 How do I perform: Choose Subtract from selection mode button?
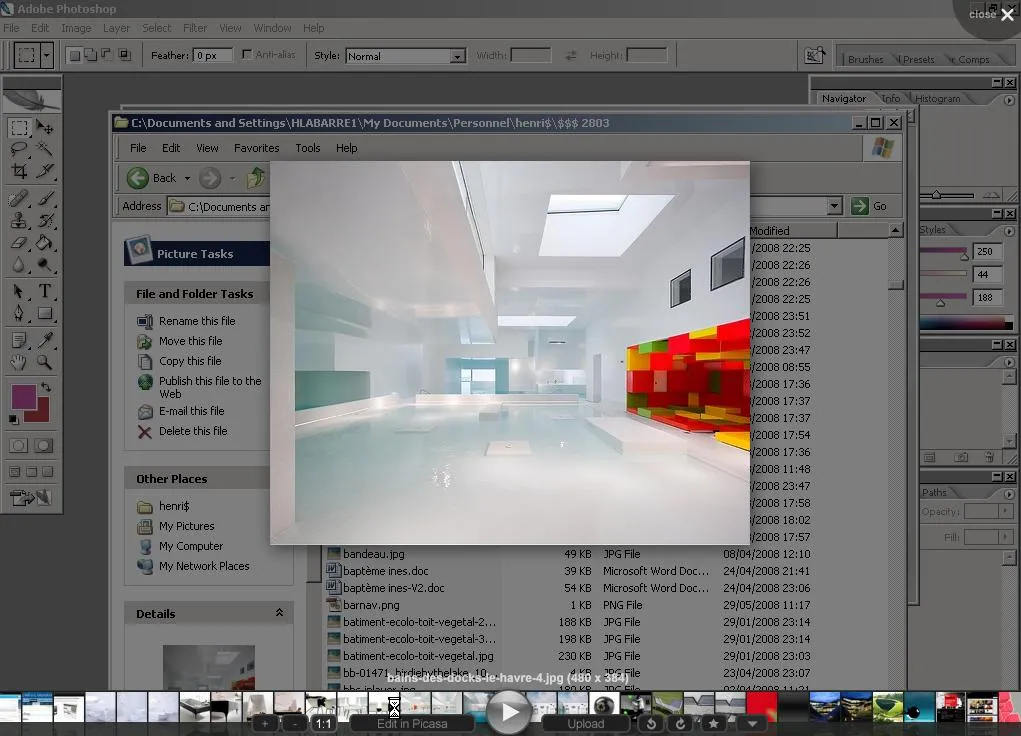[107, 55]
